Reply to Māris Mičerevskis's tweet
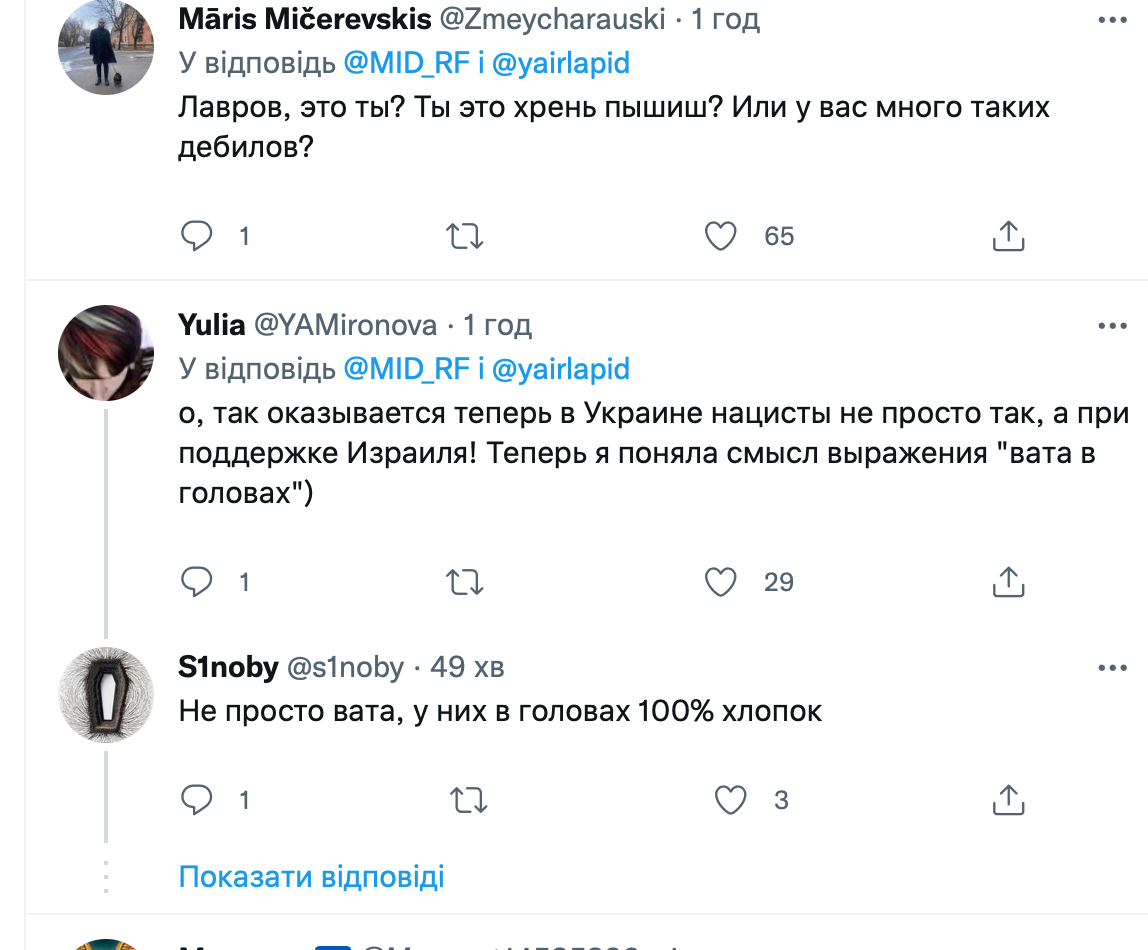Screen dimensions: 1148x950 [x=197, y=236]
